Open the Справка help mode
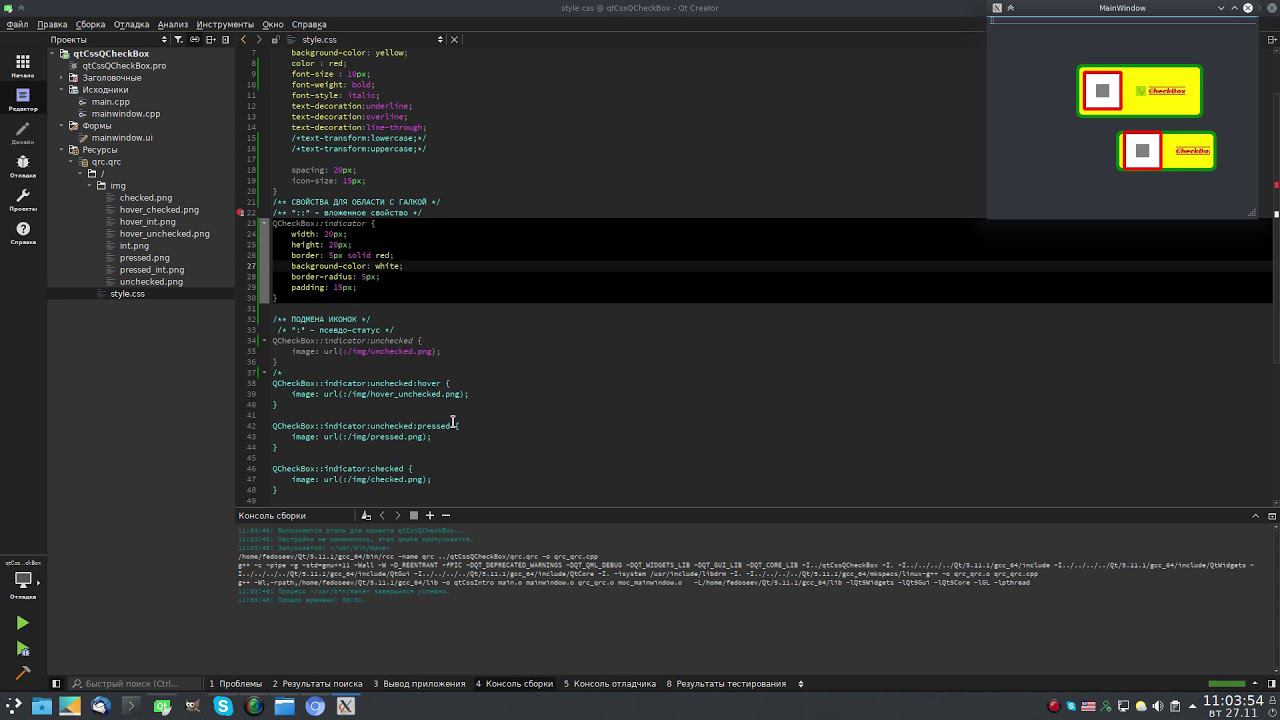The height and width of the screenshot is (720, 1280). 23,233
